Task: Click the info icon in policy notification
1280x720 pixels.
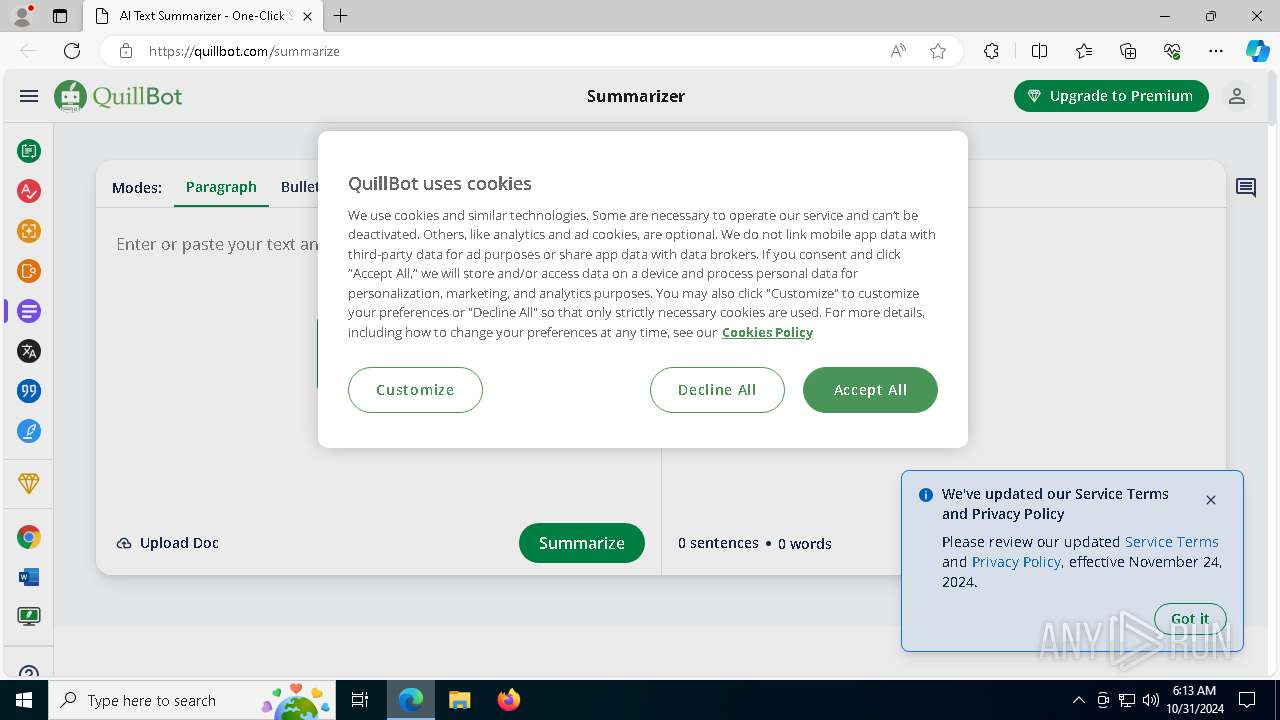Action: click(x=926, y=495)
